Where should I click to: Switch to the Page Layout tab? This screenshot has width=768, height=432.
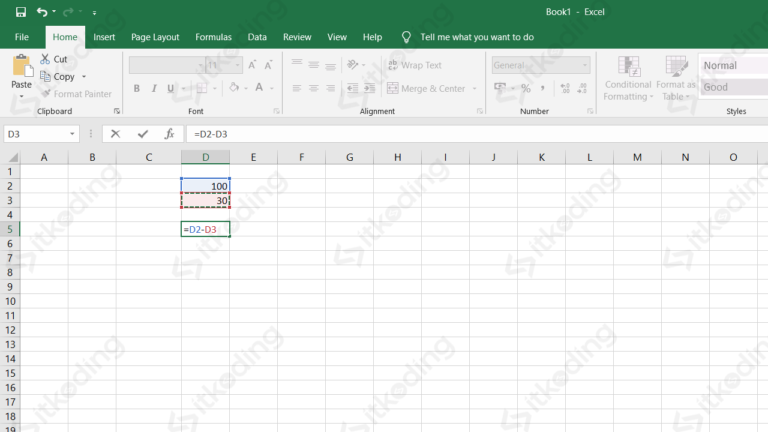coord(155,37)
